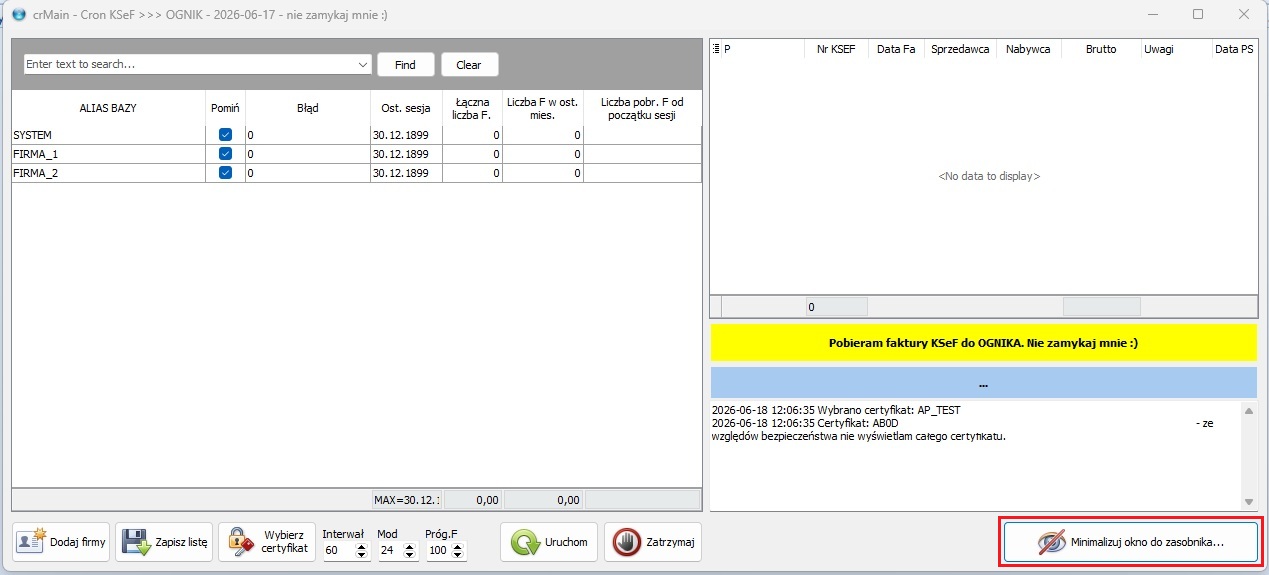This screenshot has height=575, width=1269.
Task: Open the search box dropdown arrow
Action: click(363, 64)
